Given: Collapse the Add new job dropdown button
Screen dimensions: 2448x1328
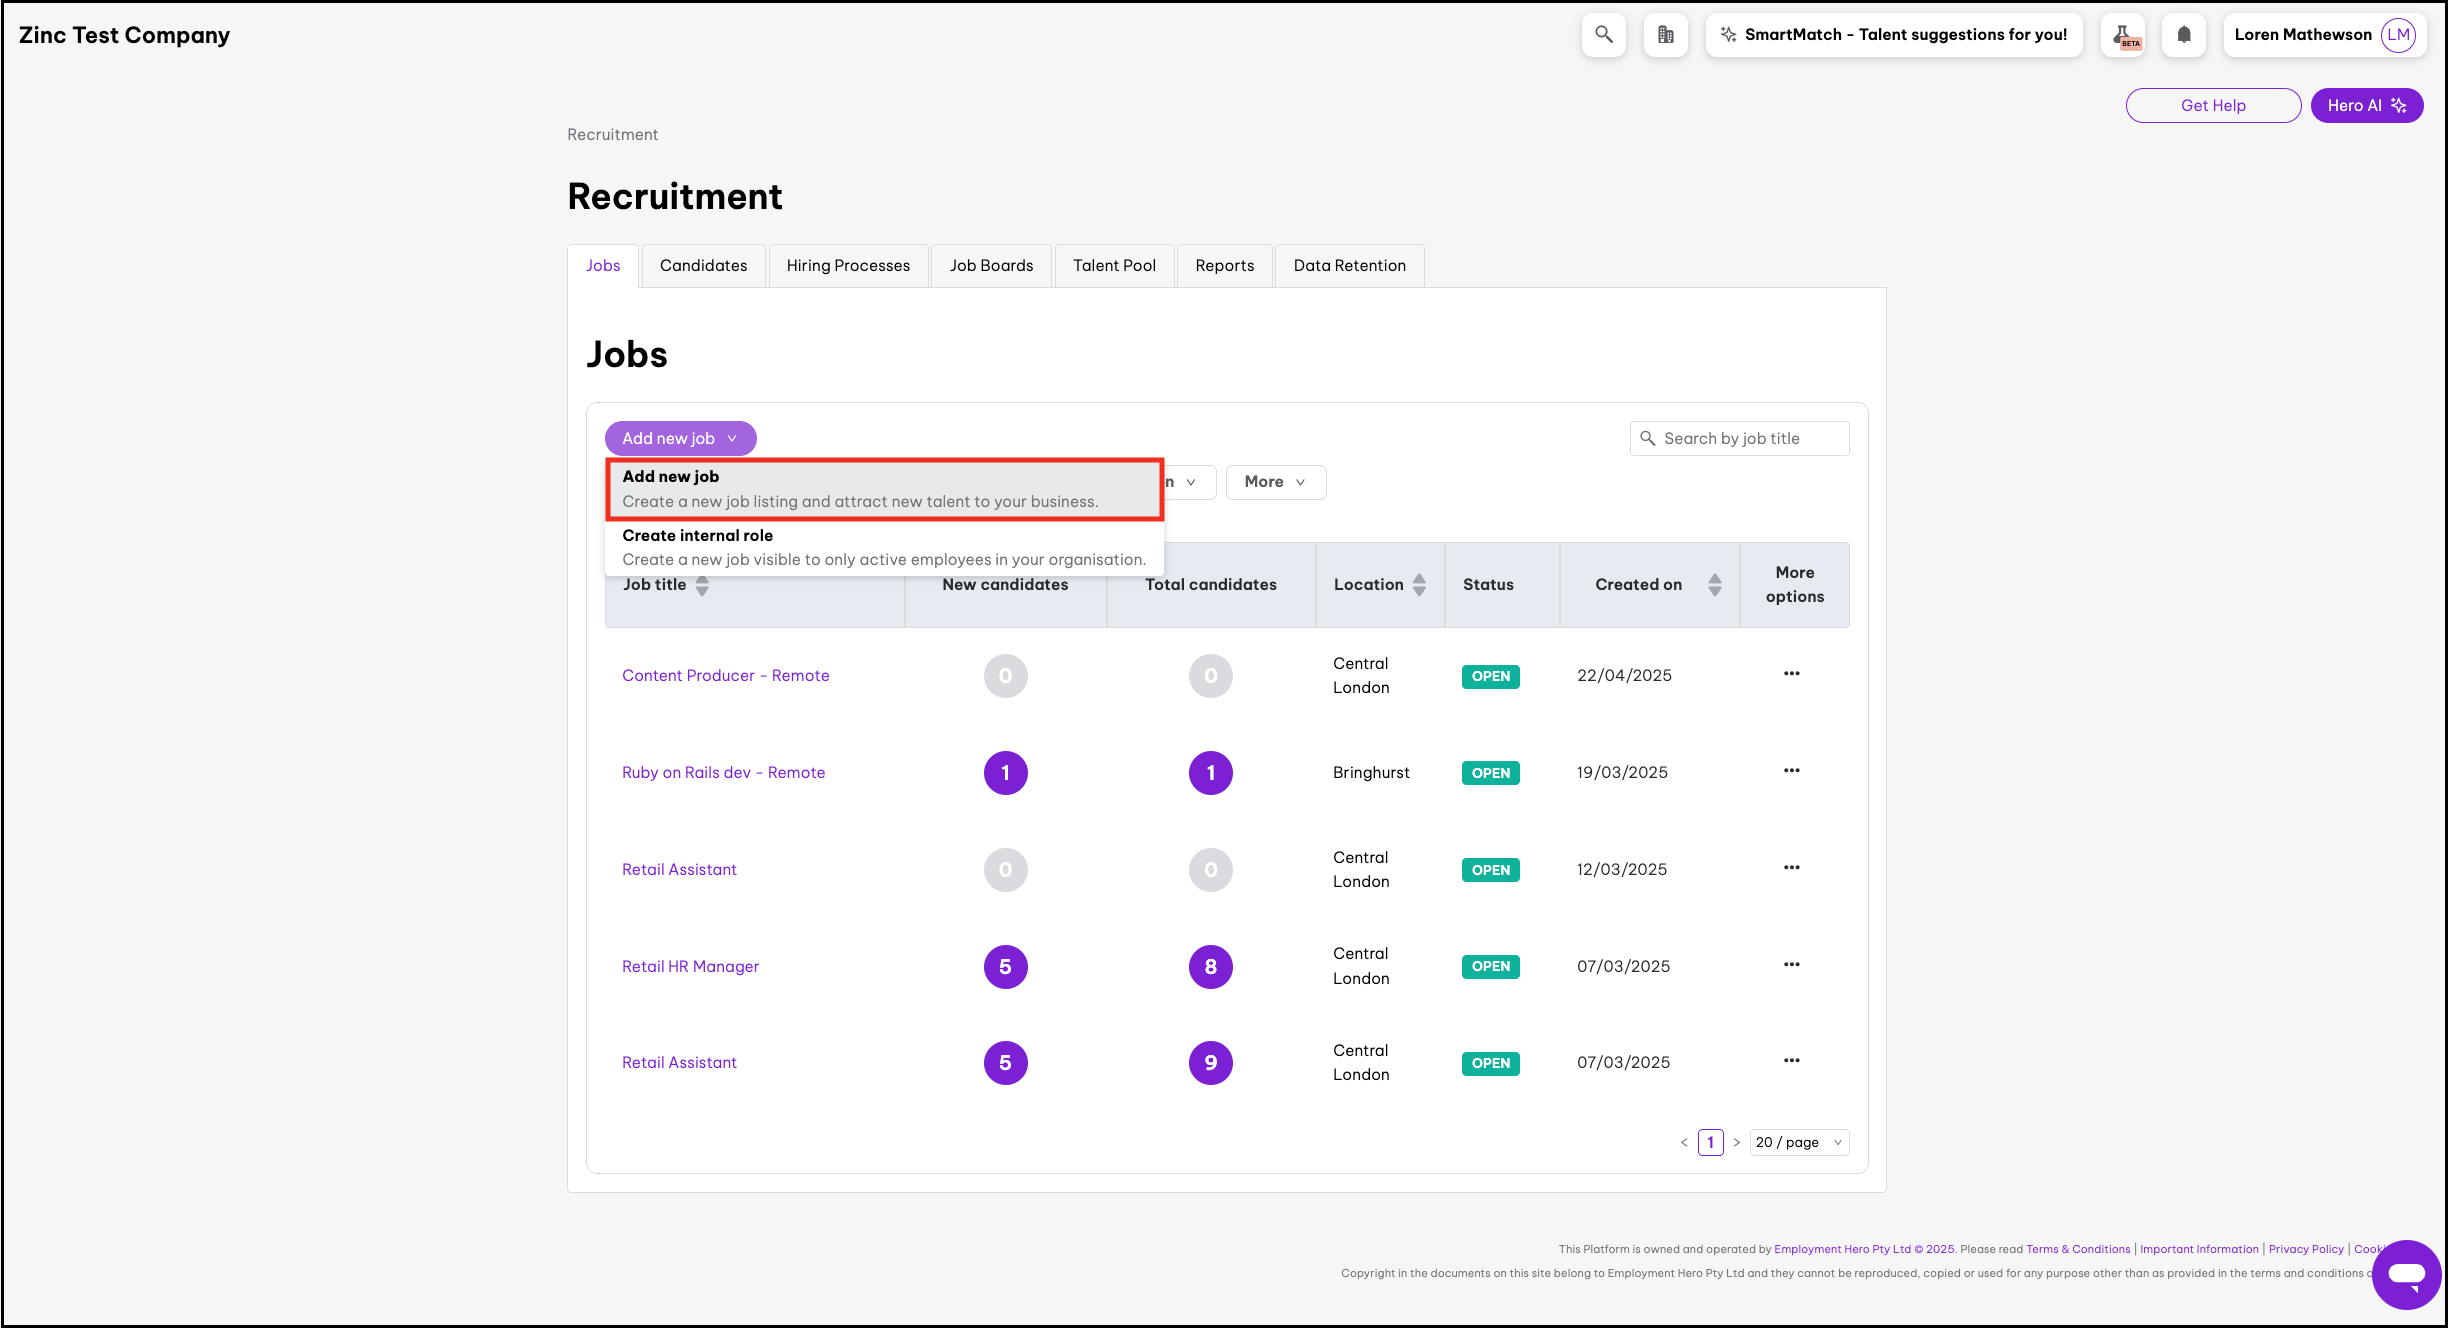Looking at the screenshot, I should pos(680,438).
